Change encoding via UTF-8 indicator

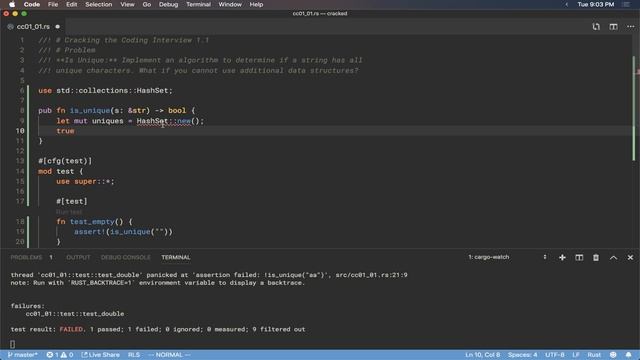(555, 355)
